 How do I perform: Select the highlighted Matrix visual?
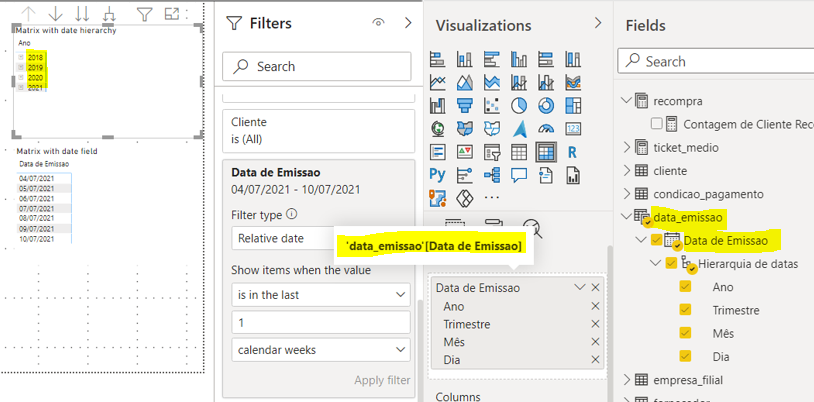[x=546, y=152]
